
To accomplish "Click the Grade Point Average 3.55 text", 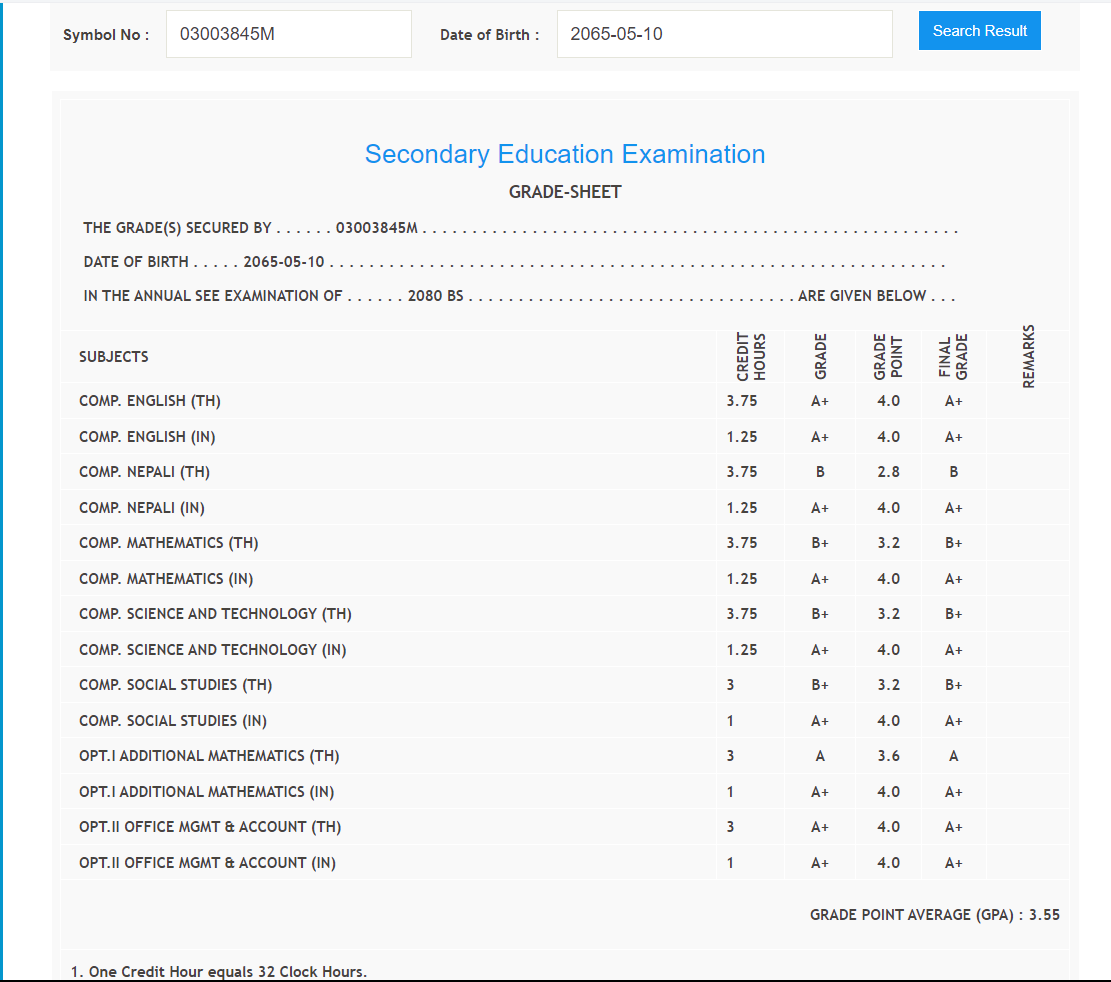I will pyautogui.click(x=934, y=915).
